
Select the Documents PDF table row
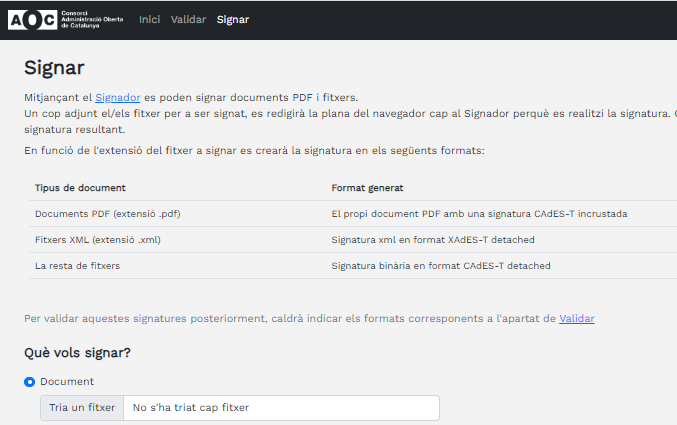(x=353, y=214)
